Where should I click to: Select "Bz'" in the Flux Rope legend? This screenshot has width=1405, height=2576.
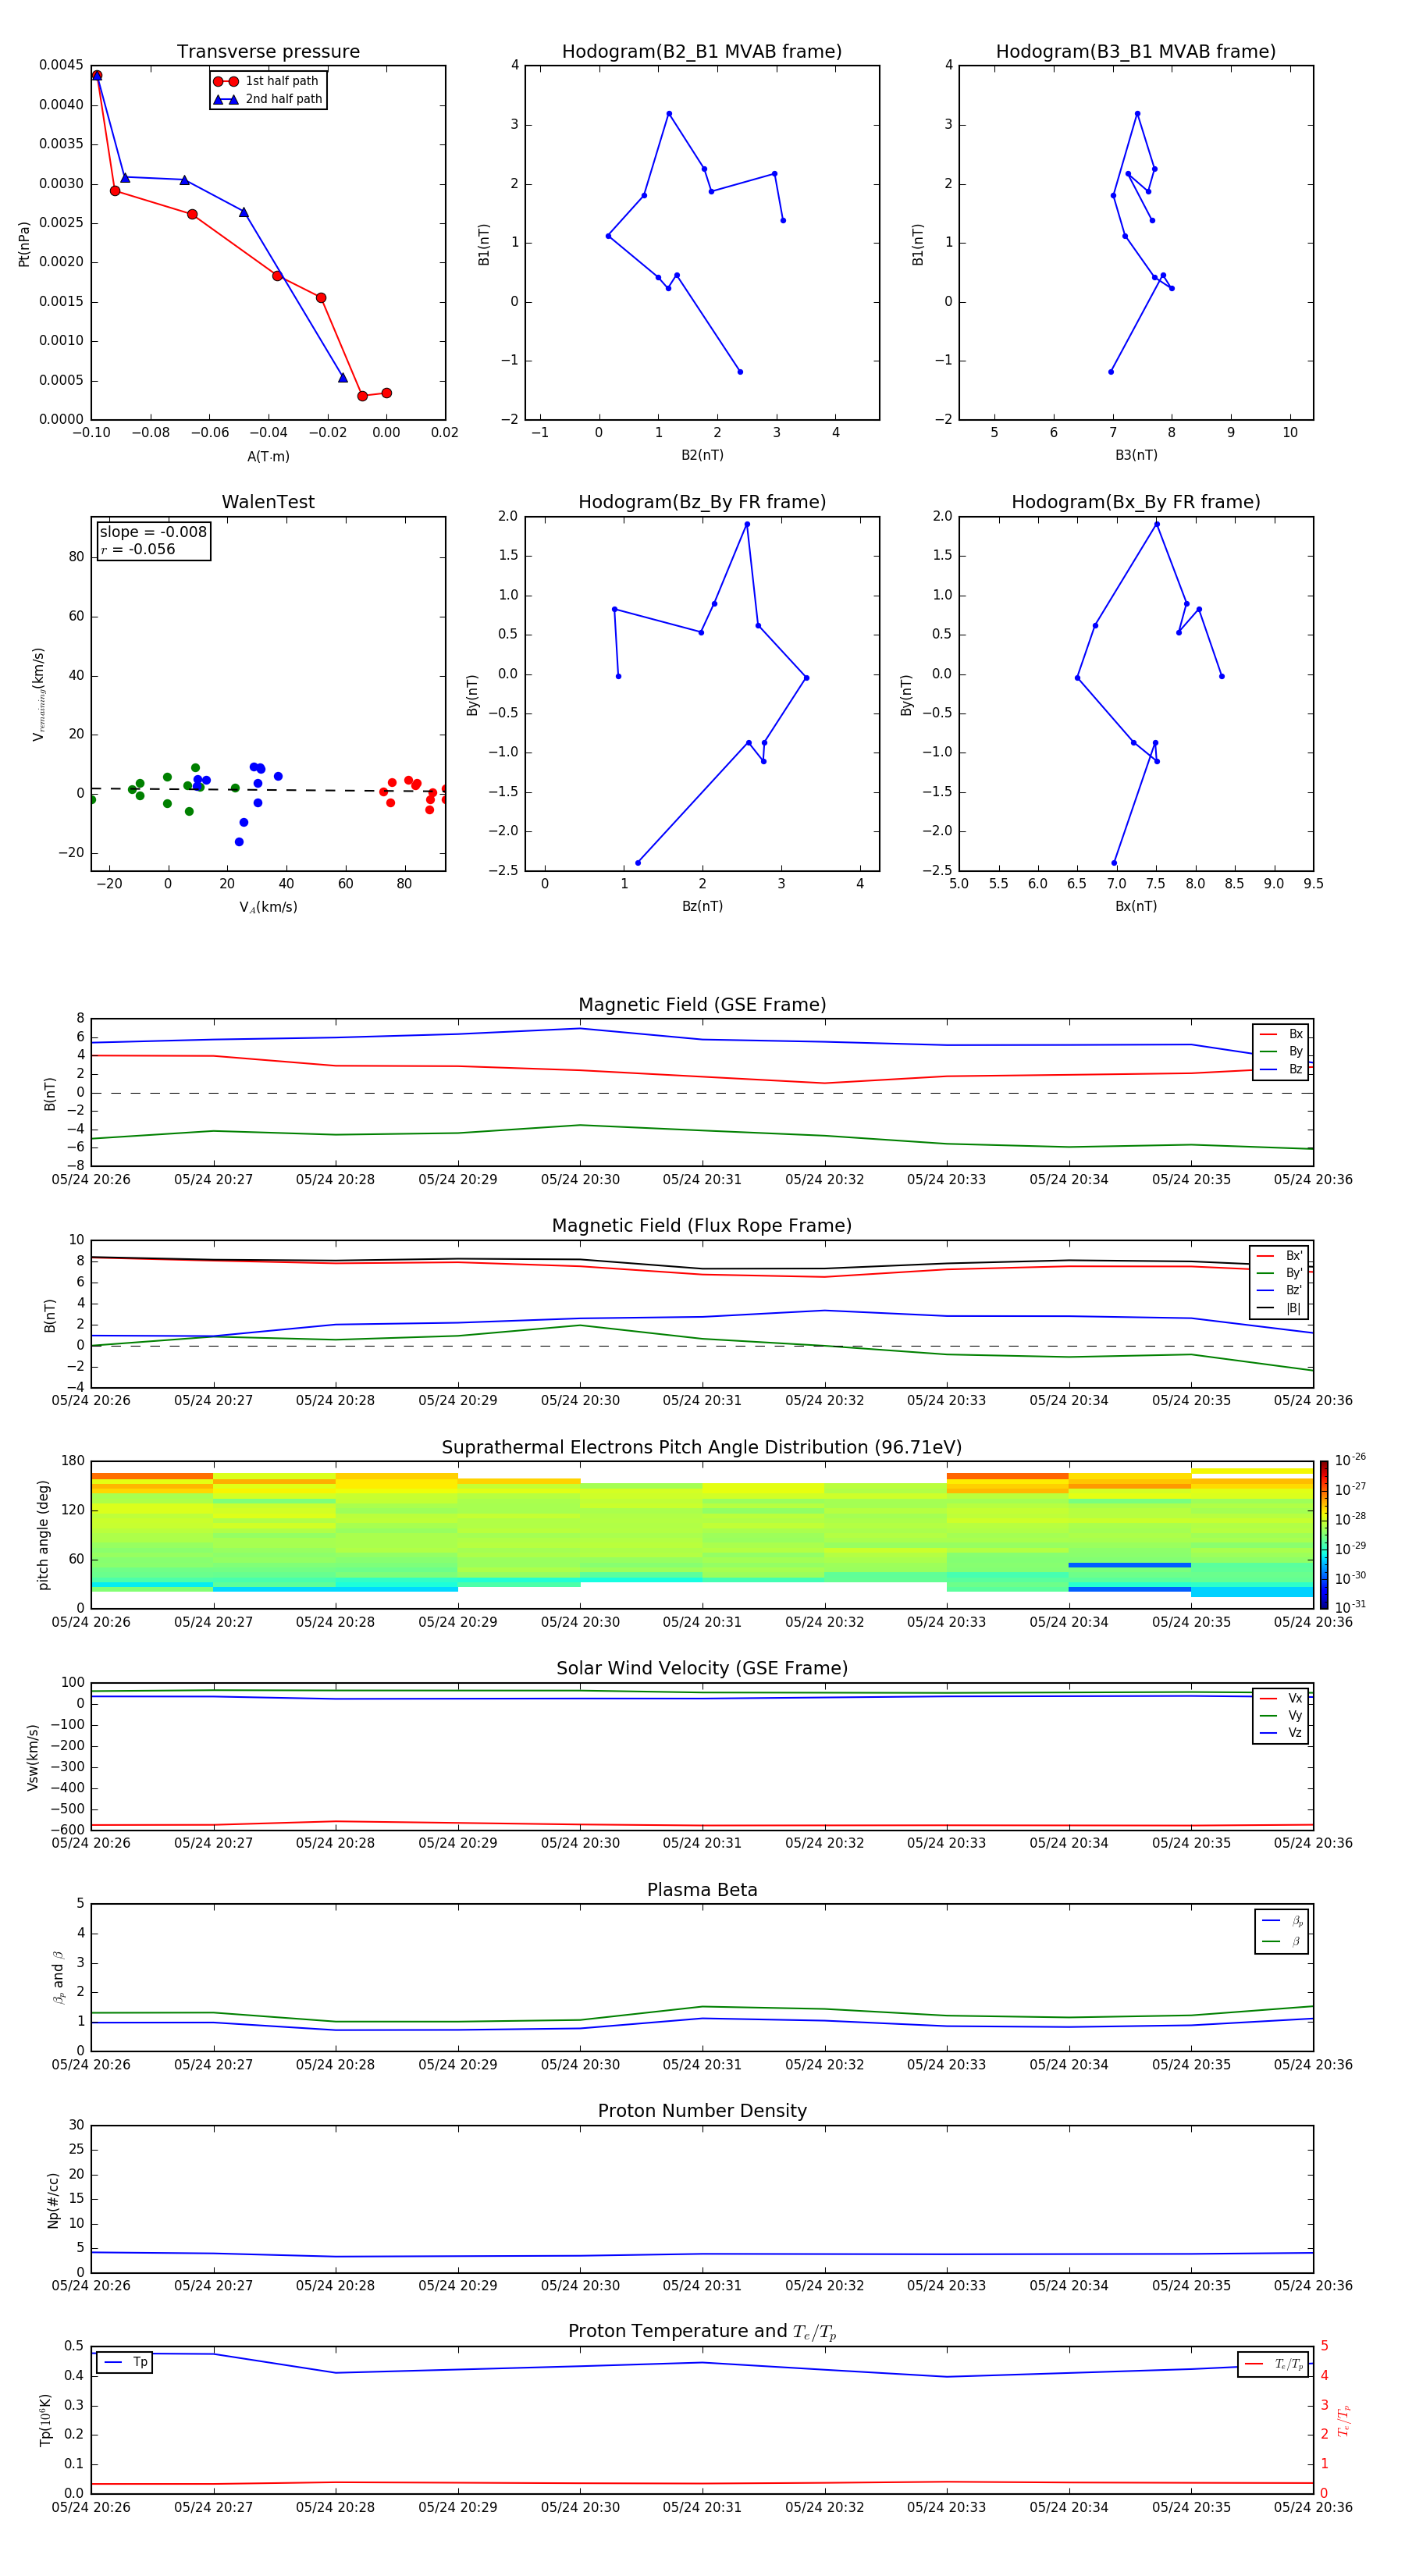click(x=1279, y=1291)
